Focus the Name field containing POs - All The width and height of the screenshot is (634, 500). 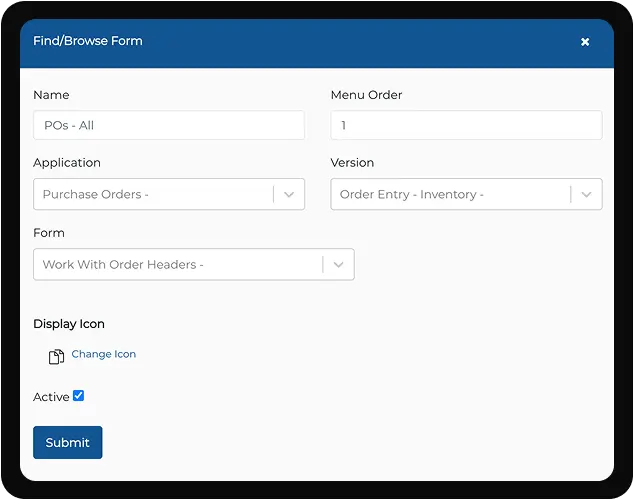pos(169,125)
